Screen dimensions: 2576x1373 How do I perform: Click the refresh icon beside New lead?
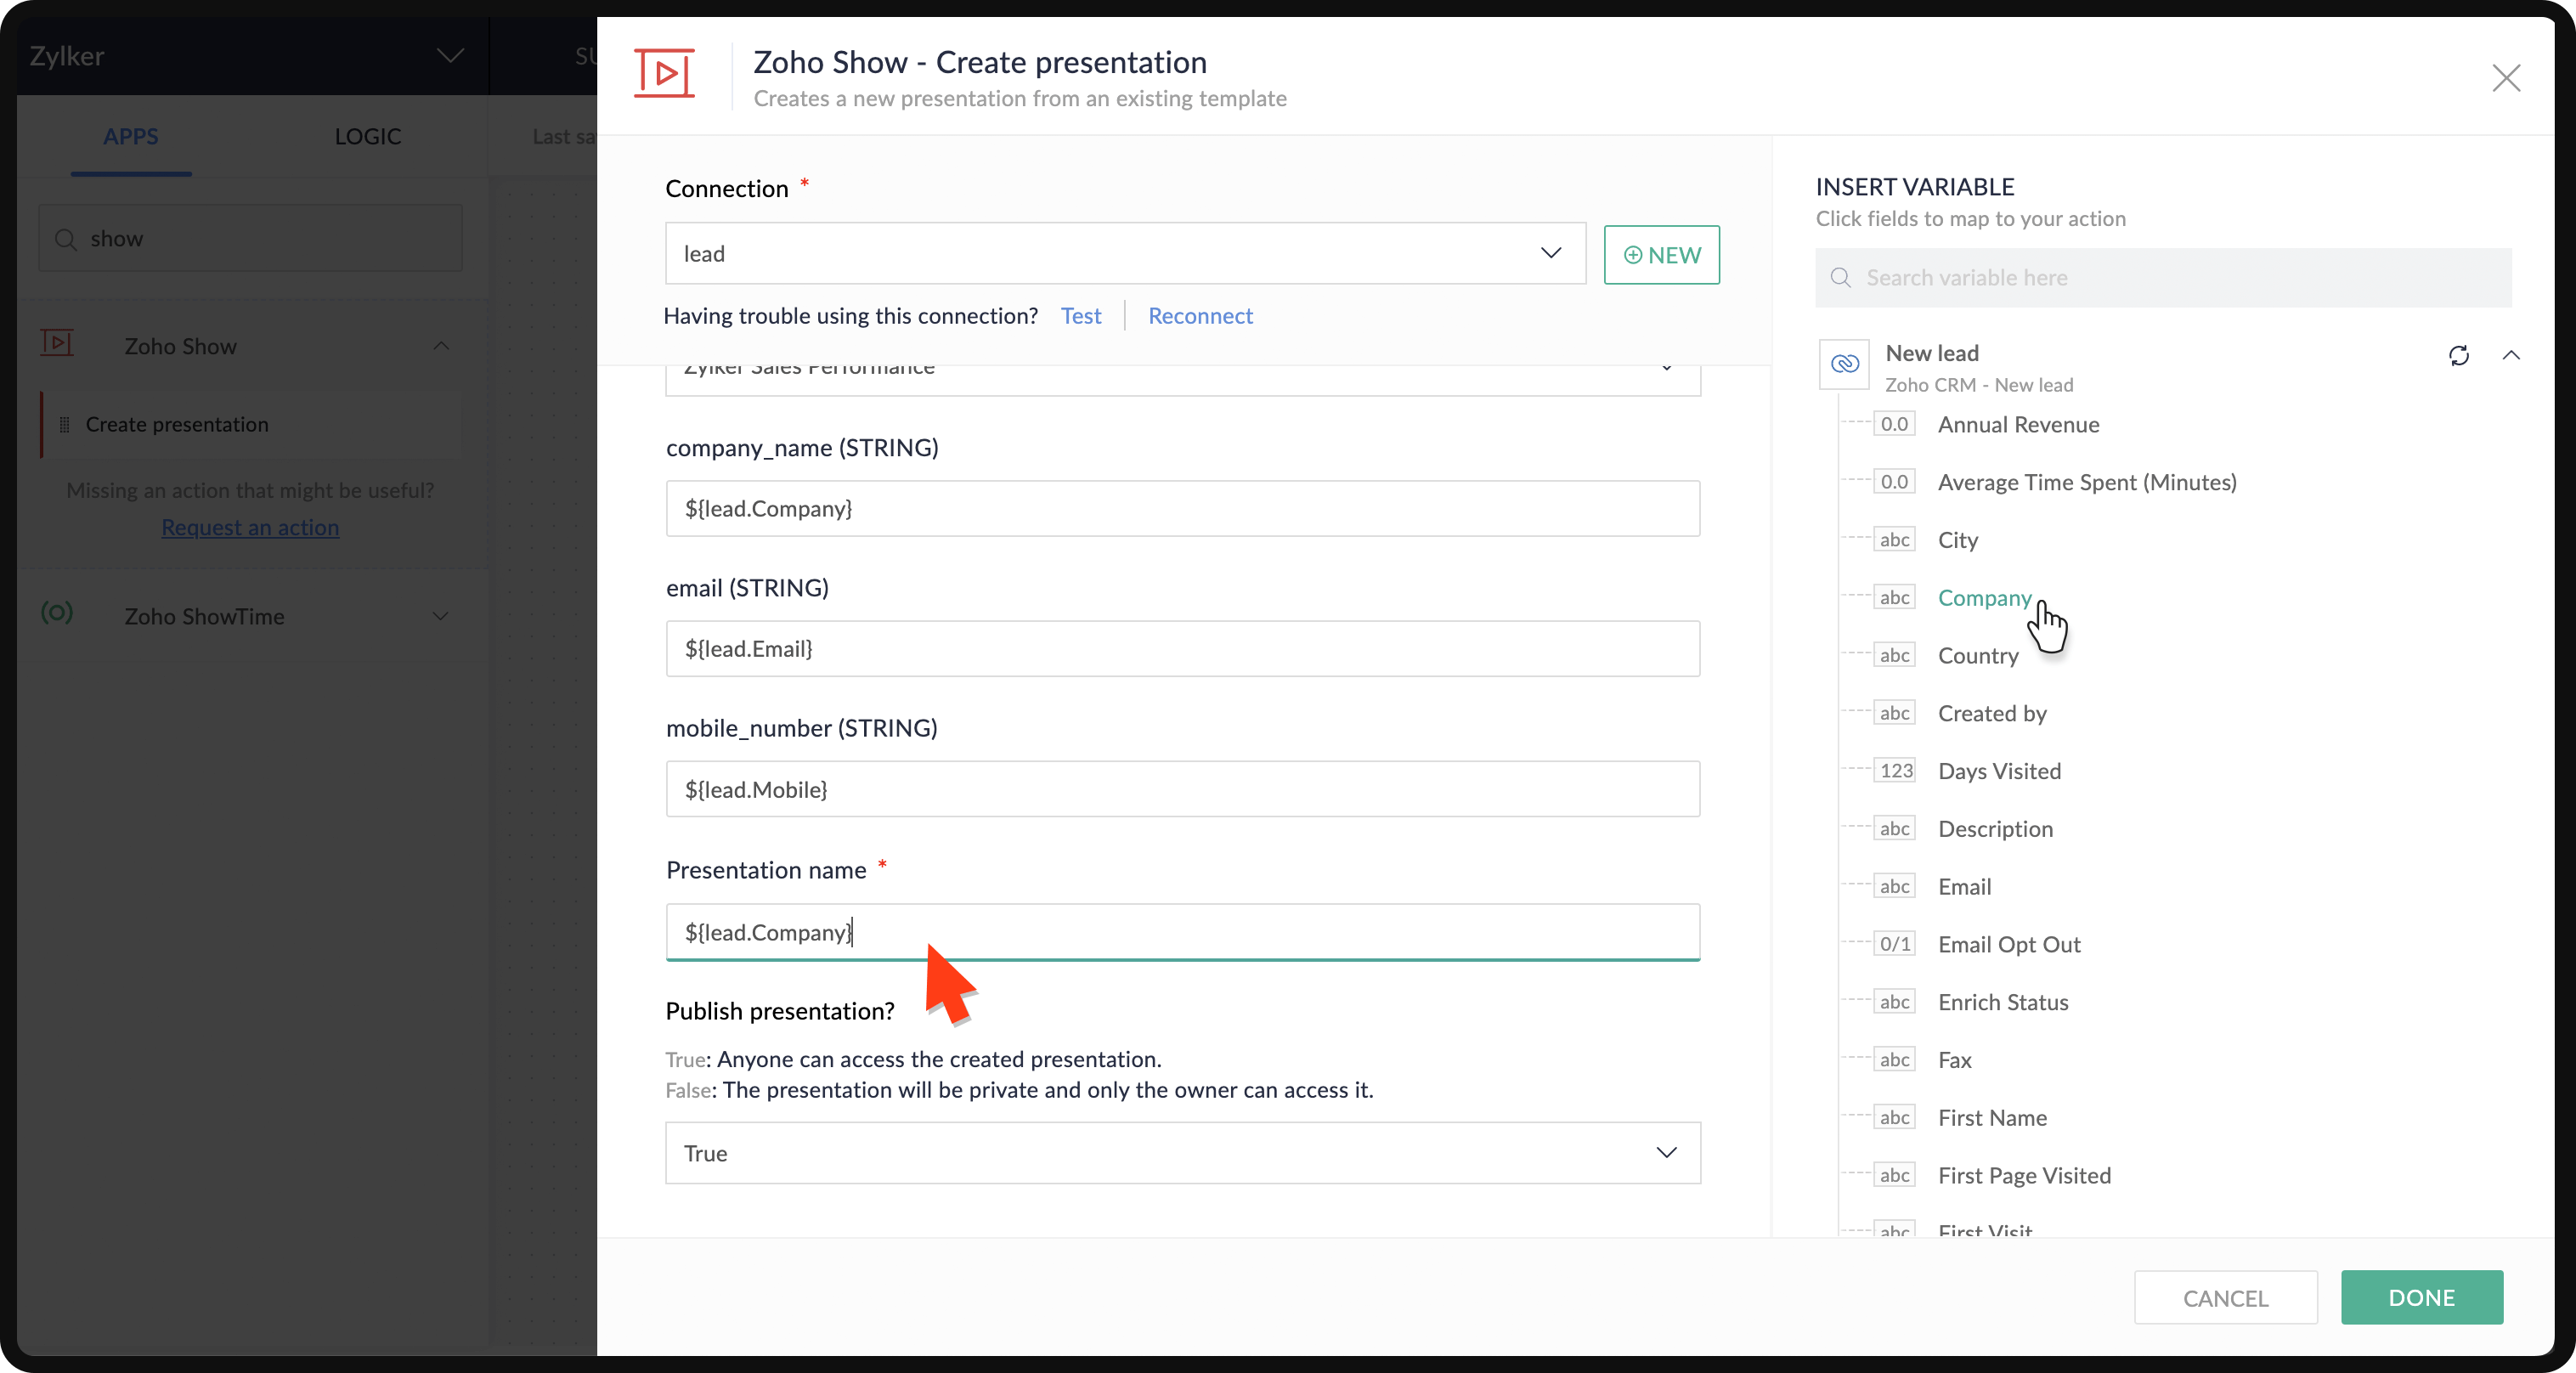pyautogui.click(x=2458, y=356)
